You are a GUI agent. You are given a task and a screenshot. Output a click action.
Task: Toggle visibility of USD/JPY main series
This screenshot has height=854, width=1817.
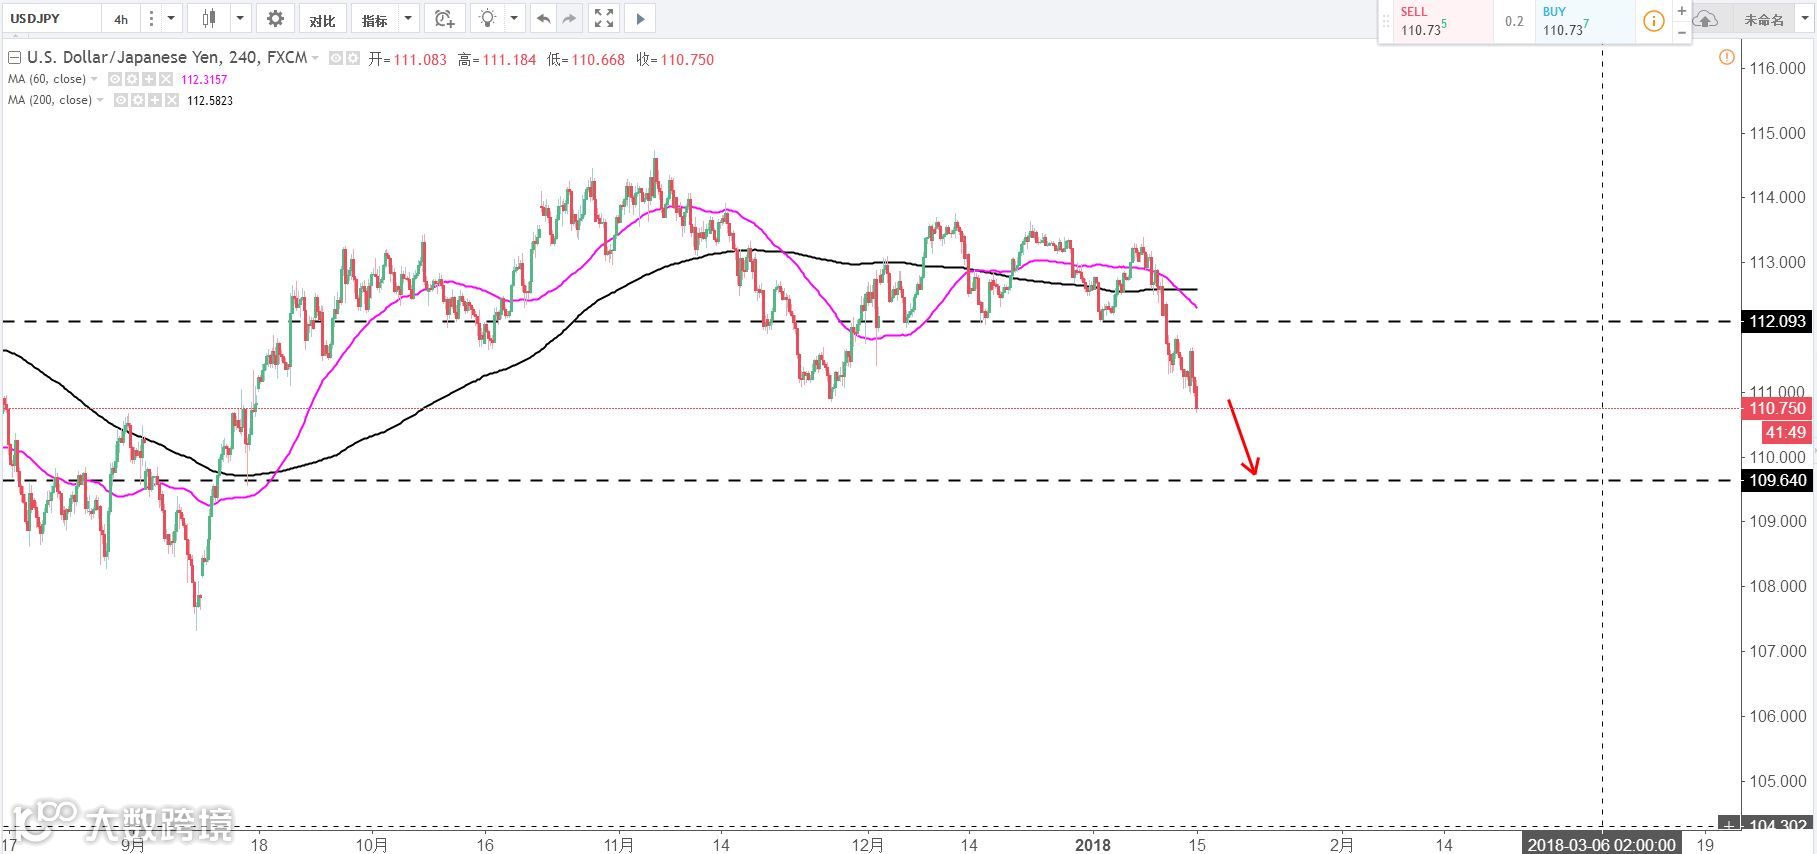336,58
